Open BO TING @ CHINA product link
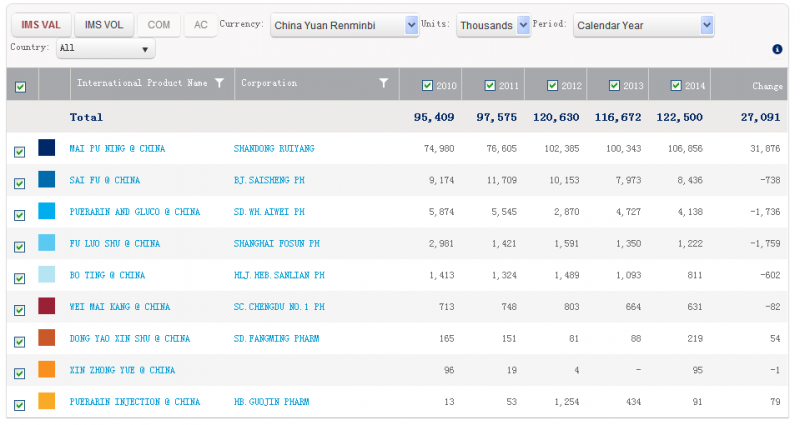The width and height of the screenshot is (800, 425). click(x=107, y=275)
